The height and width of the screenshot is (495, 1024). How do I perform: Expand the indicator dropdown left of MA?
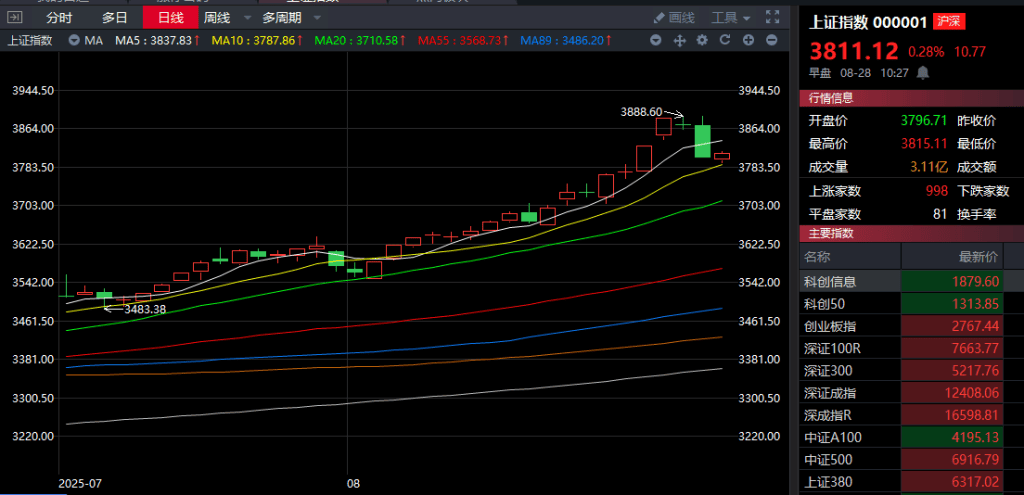pyautogui.click(x=74, y=40)
